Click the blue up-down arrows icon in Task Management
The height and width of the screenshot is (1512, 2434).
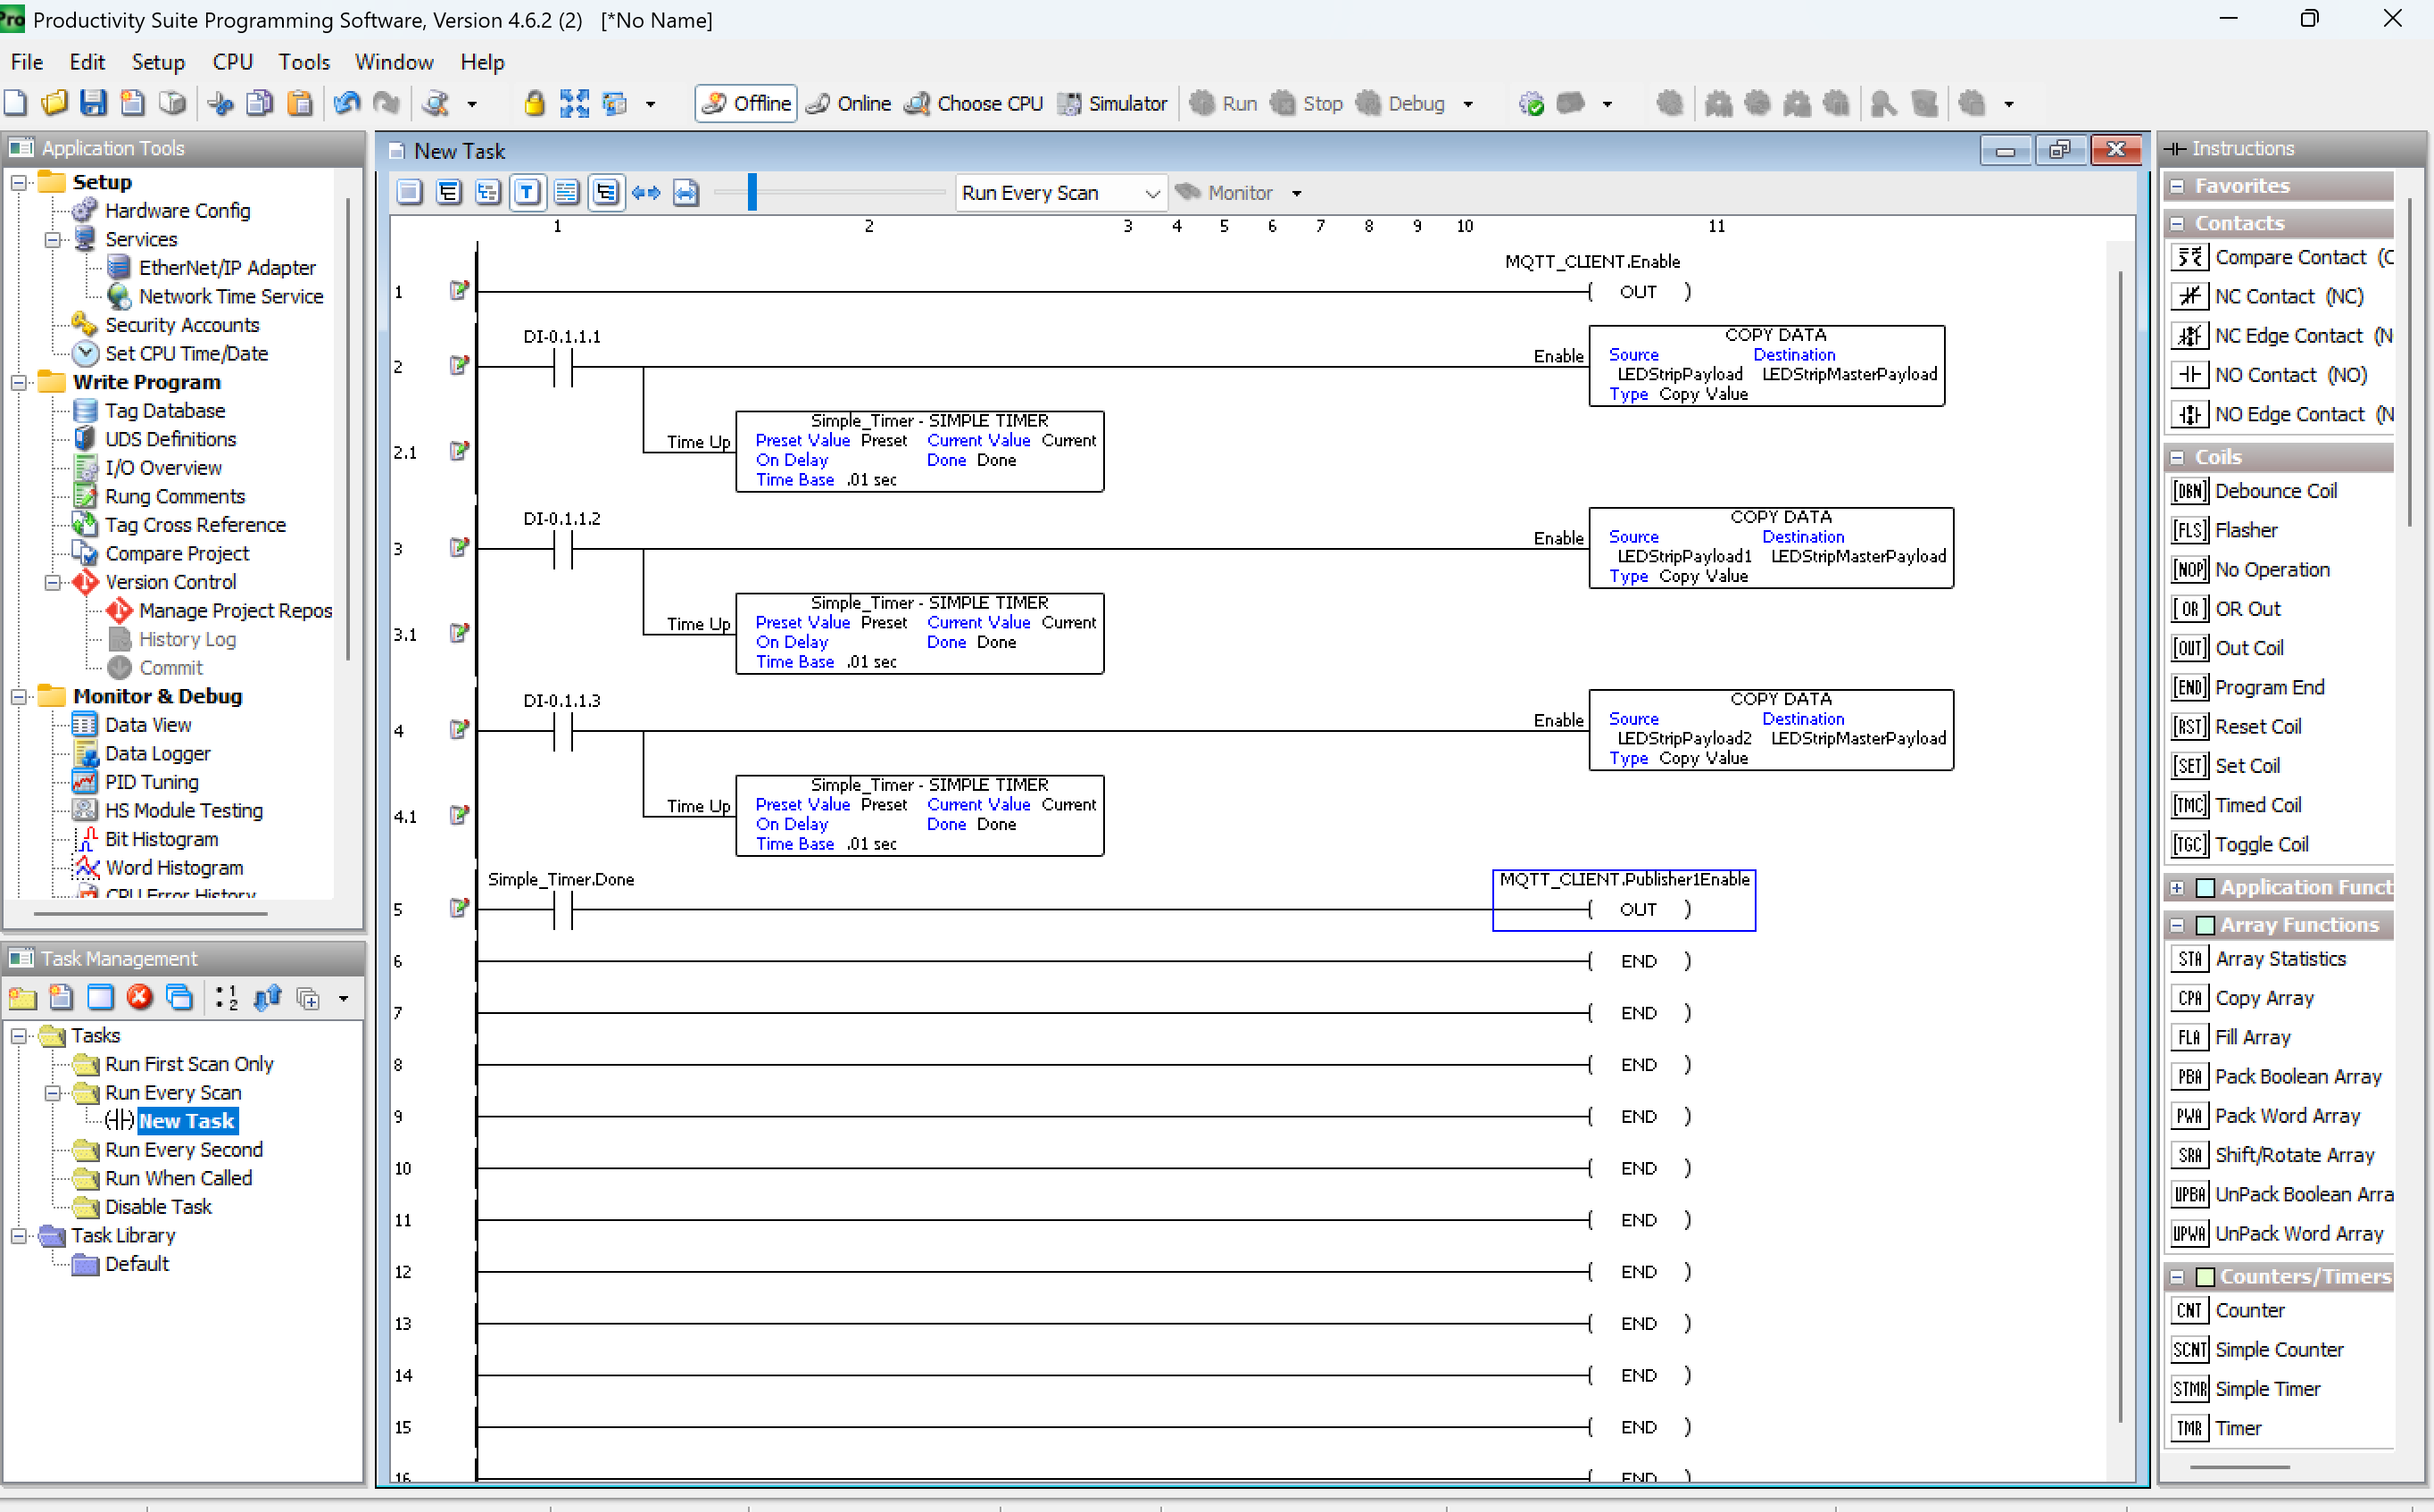point(267,997)
